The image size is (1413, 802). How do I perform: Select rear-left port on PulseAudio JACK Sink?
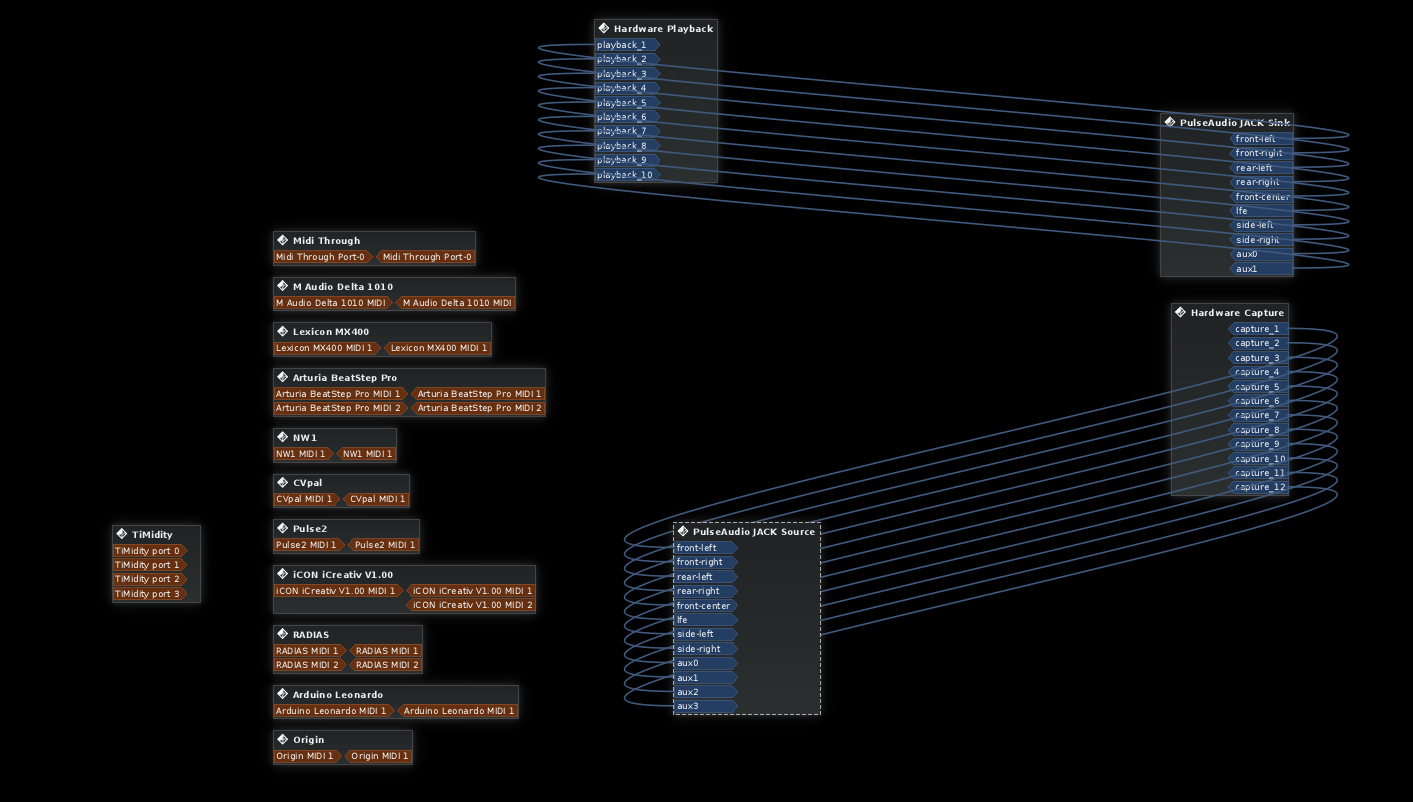1261,168
